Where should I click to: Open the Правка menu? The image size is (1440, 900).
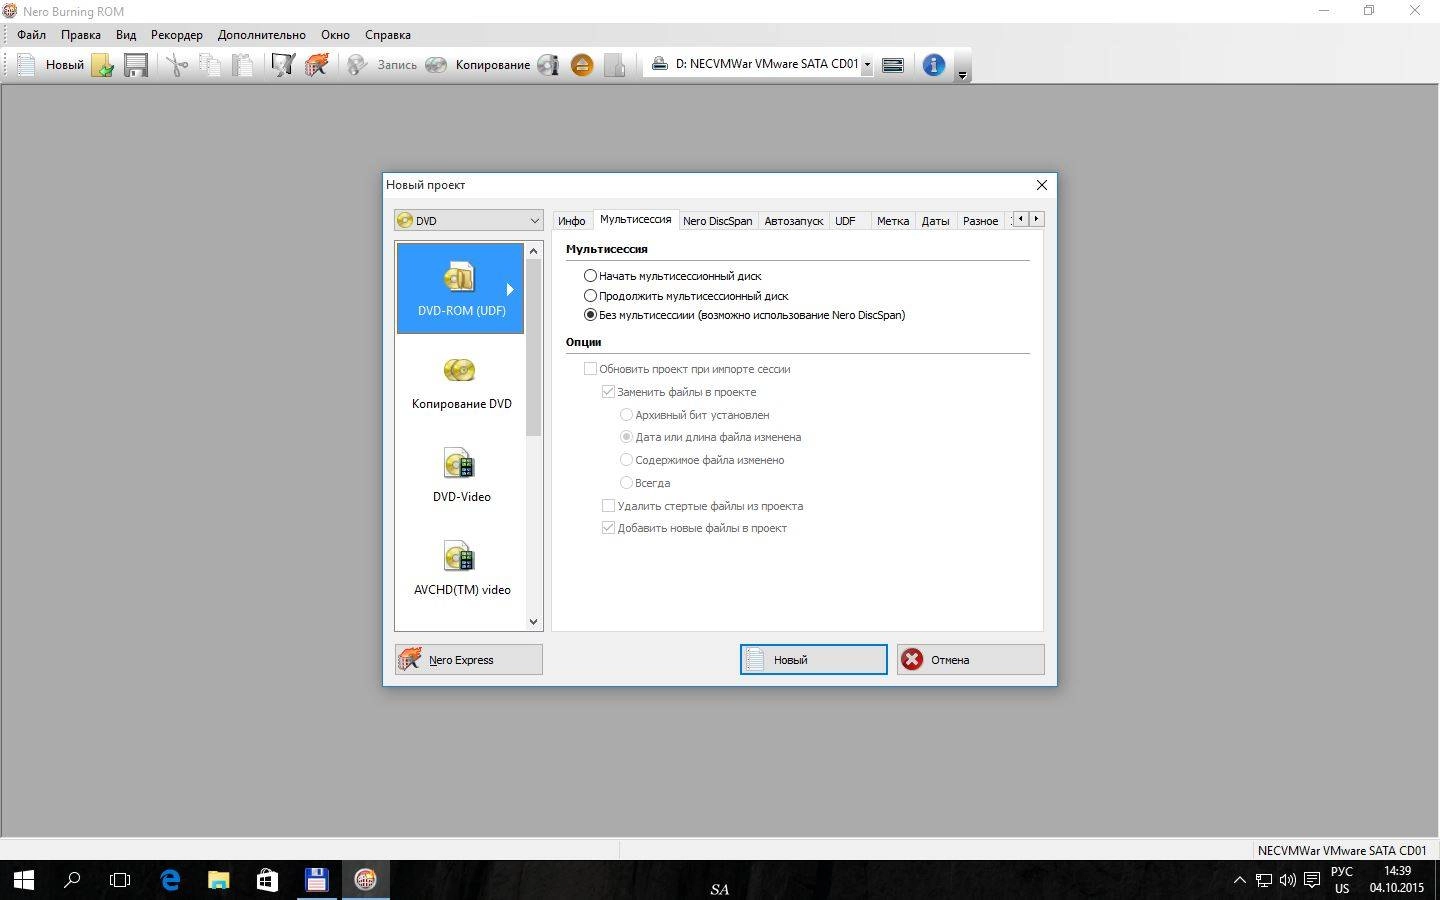coord(80,34)
